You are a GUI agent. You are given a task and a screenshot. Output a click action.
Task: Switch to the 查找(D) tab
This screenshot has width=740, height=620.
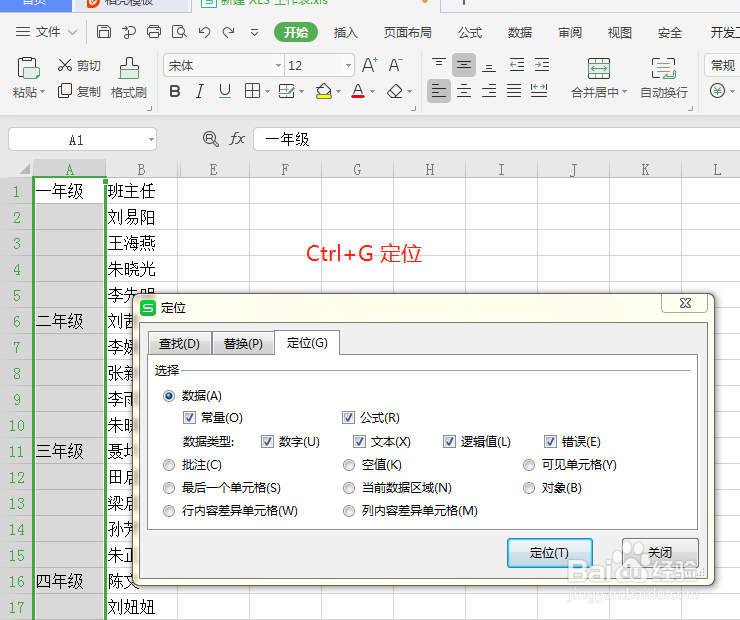pos(179,344)
